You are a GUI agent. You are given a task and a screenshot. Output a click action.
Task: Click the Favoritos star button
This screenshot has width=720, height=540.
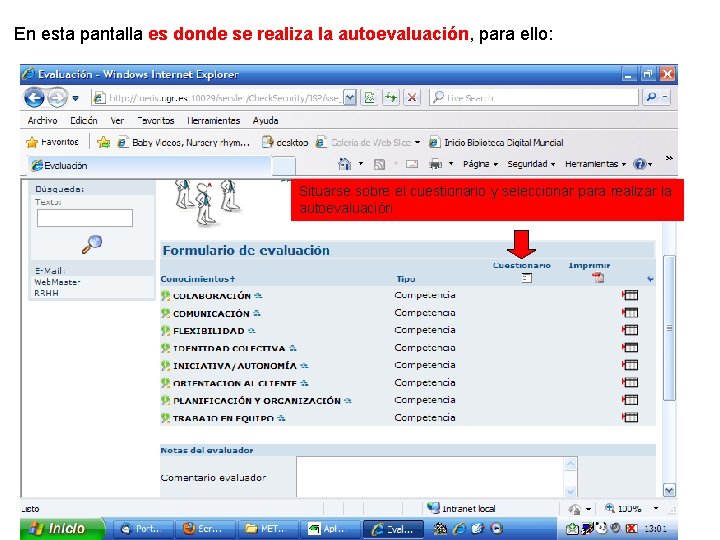tap(52, 142)
